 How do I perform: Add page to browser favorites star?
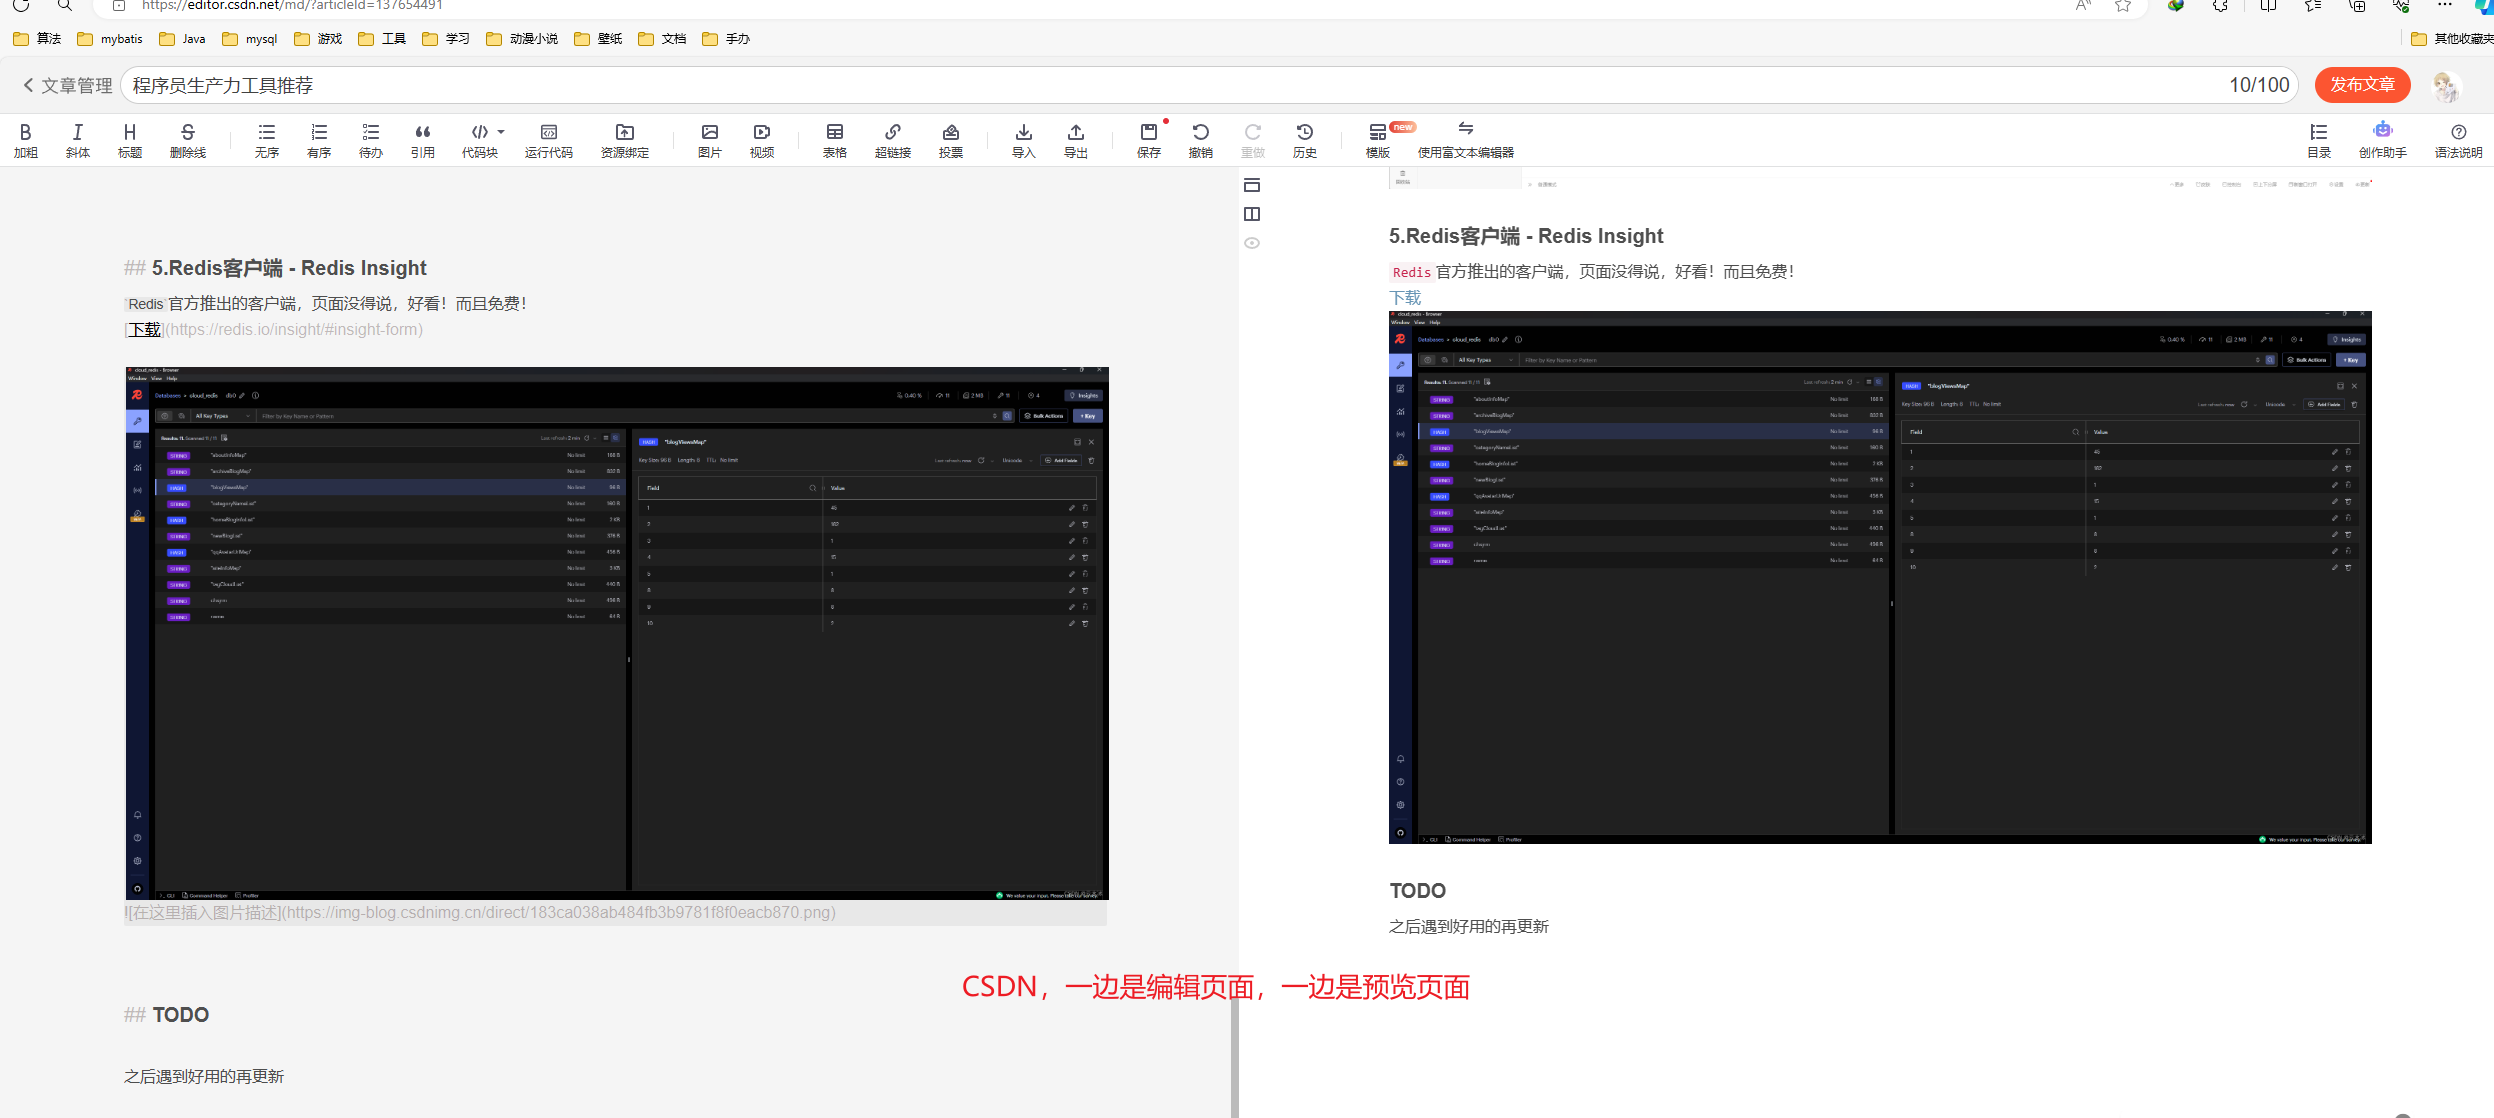pyautogui.click(x=2122, y=5)
